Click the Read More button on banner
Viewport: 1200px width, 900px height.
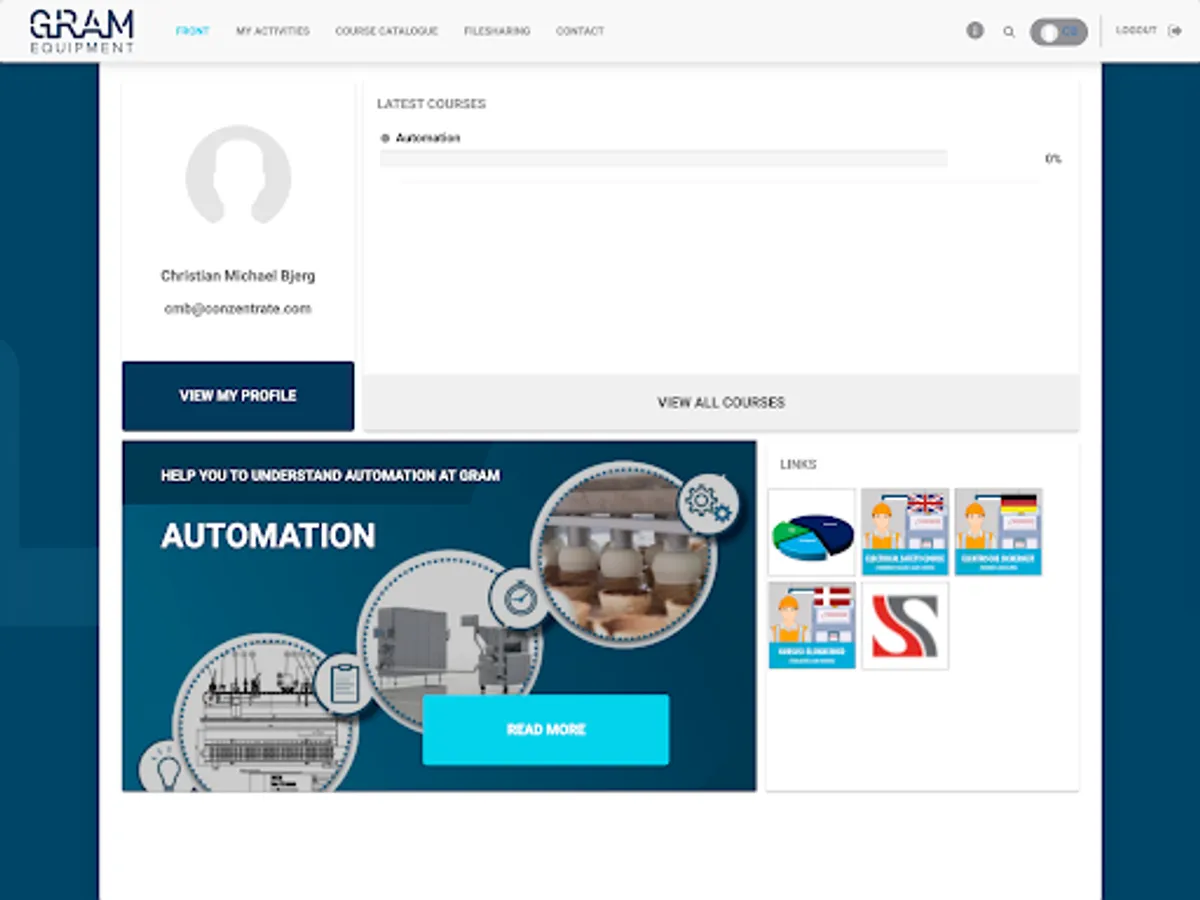pyautogui.click(x=546, y=730)
